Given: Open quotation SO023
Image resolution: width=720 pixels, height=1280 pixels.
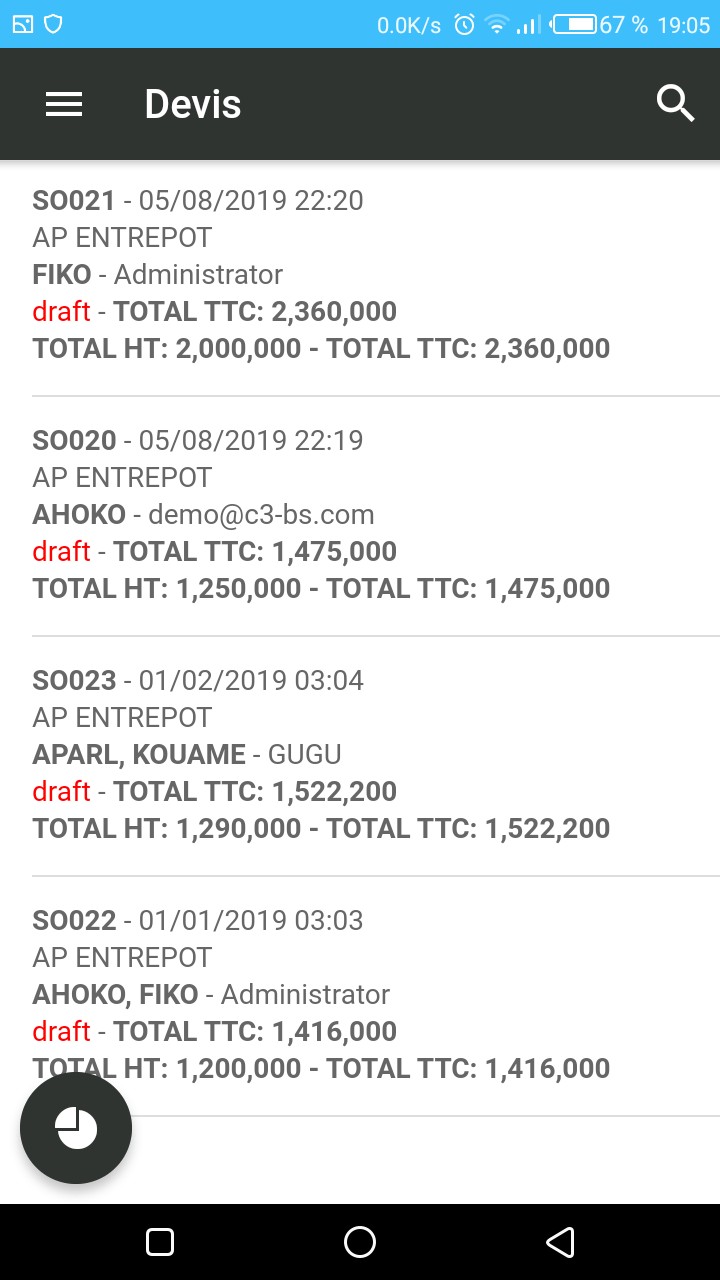Looking at the screenshot, I should tap(74, 680).
